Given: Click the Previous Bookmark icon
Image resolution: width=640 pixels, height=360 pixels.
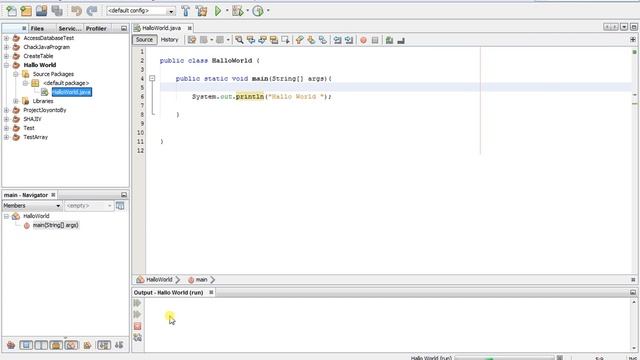Looking at the screenshot, I should (x=300, y=40).
